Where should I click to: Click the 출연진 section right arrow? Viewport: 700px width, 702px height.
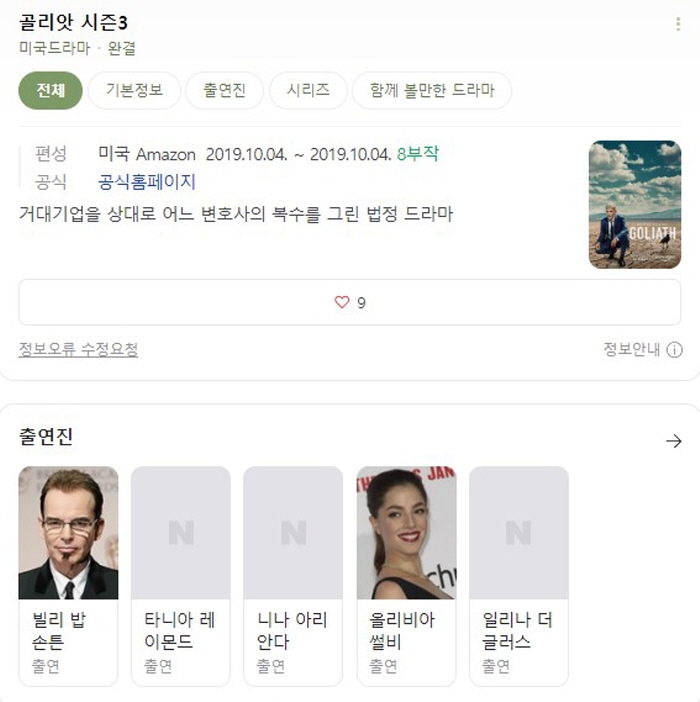[x=674, y=441]
